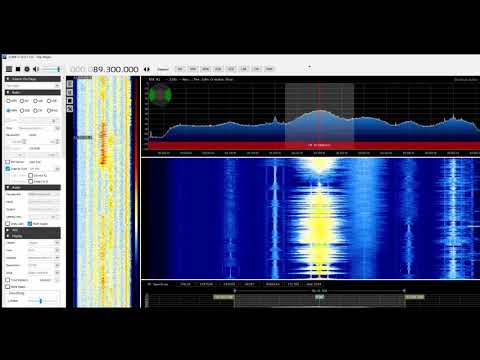Viewport: 480px width, 360px height.
Task: Enable the Swap I & Q checkbox
Action: (x=31, y=181)
